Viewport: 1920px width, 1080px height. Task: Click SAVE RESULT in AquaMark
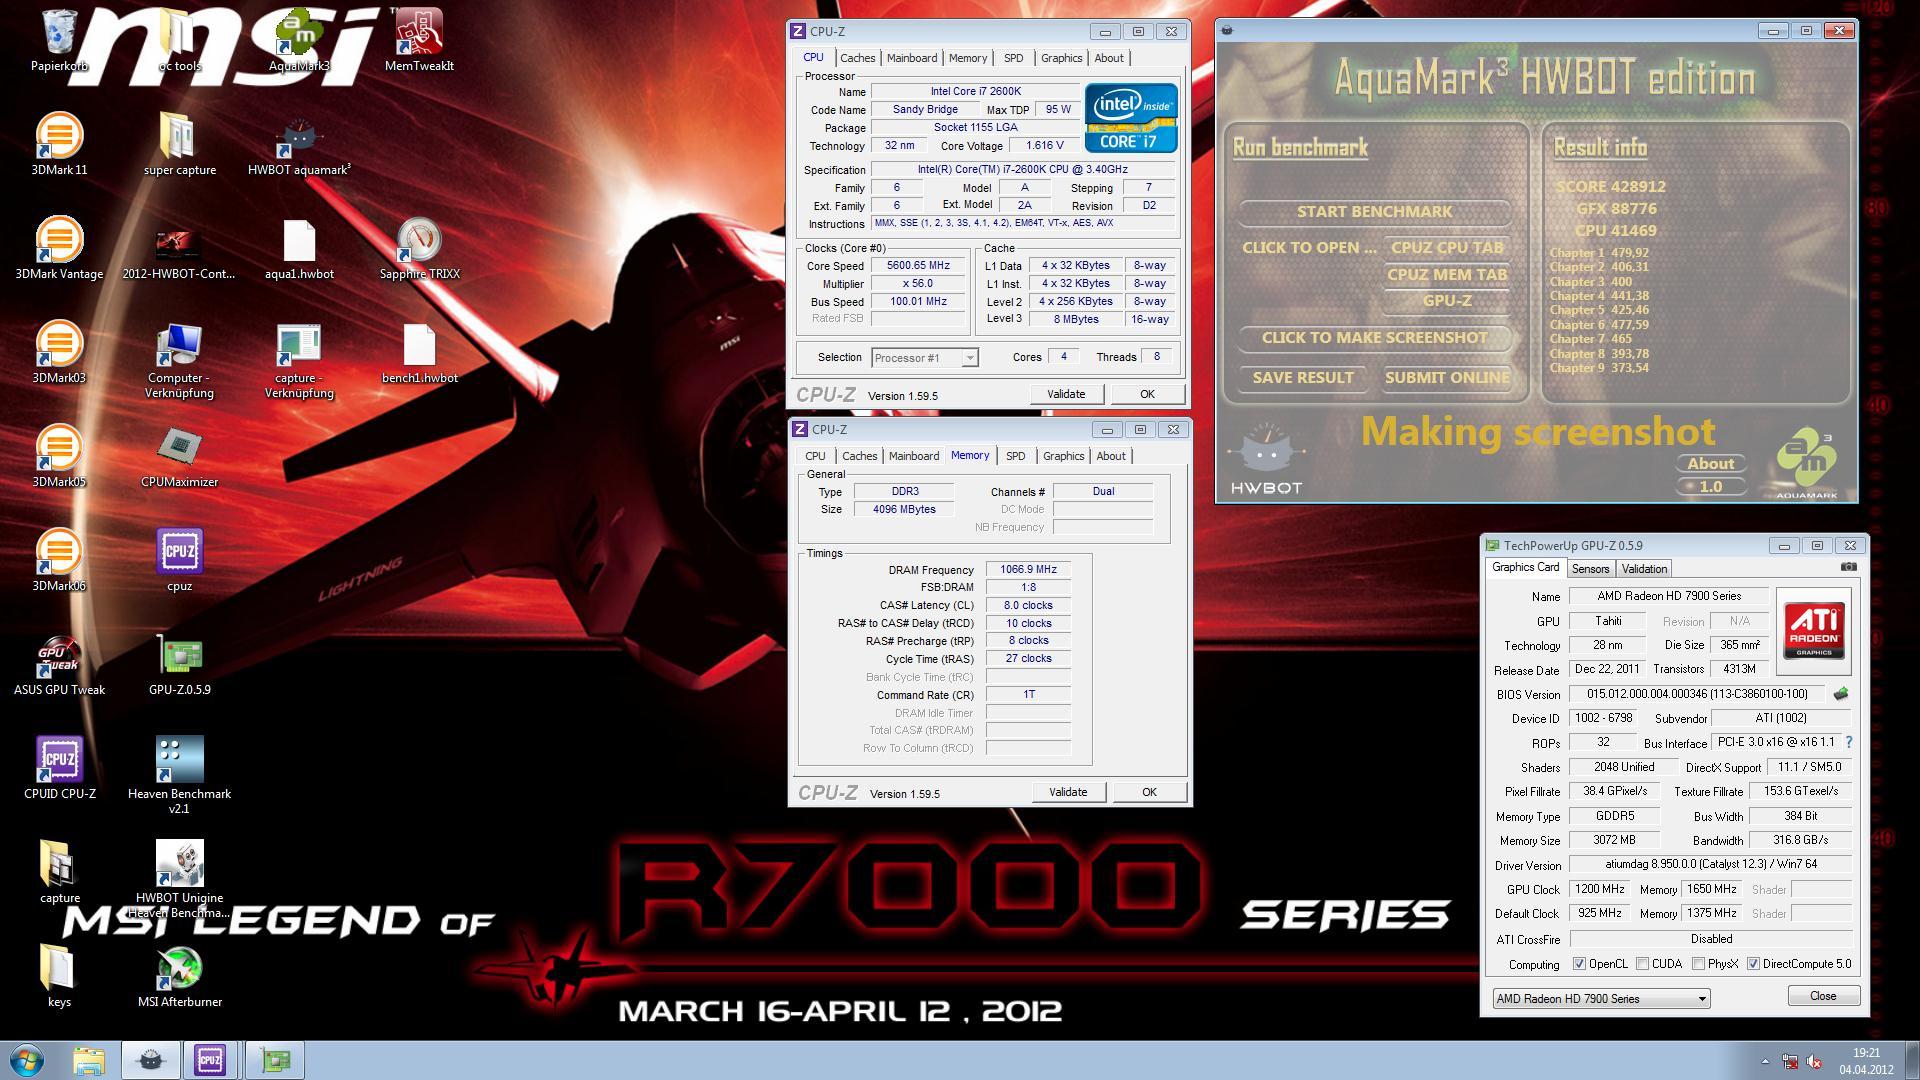1303,378
